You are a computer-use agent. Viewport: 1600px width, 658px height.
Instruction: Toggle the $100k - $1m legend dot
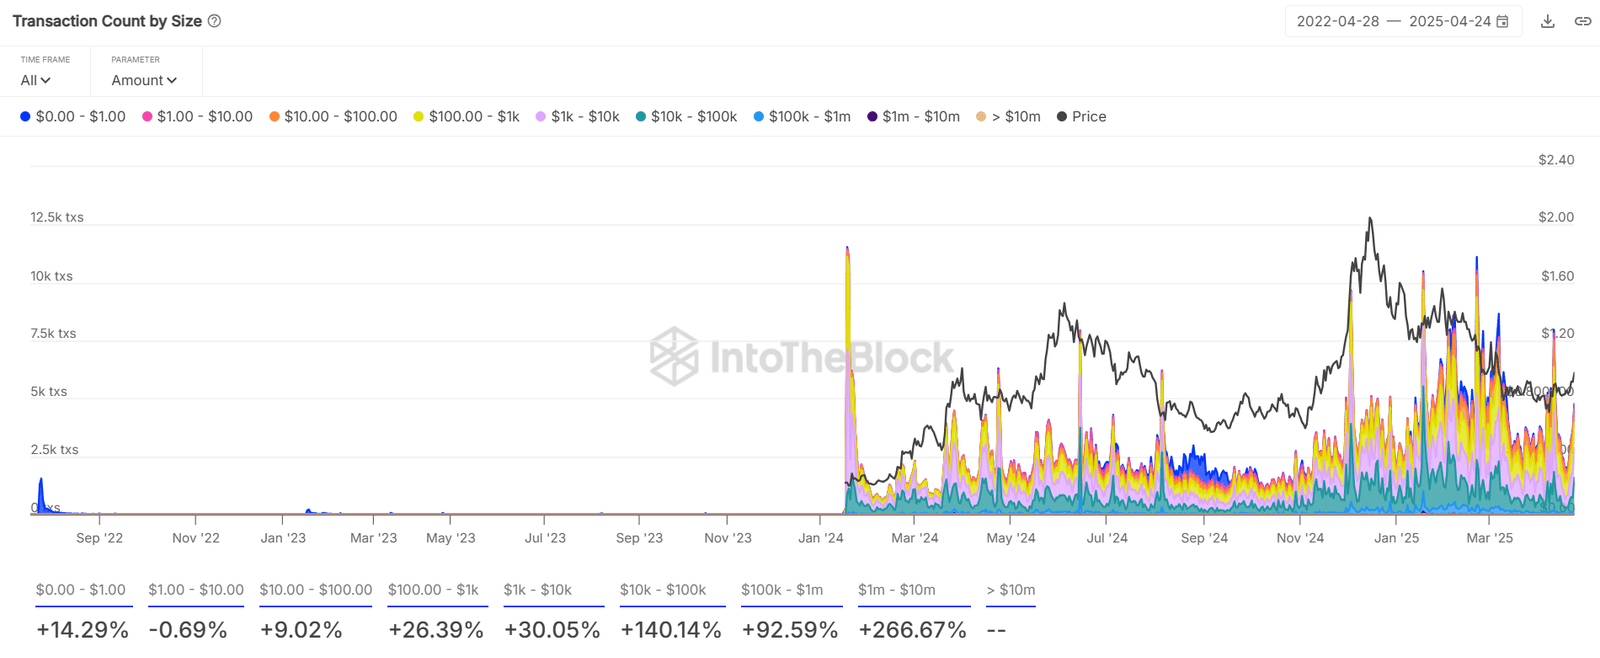click(x=759, y=117)
